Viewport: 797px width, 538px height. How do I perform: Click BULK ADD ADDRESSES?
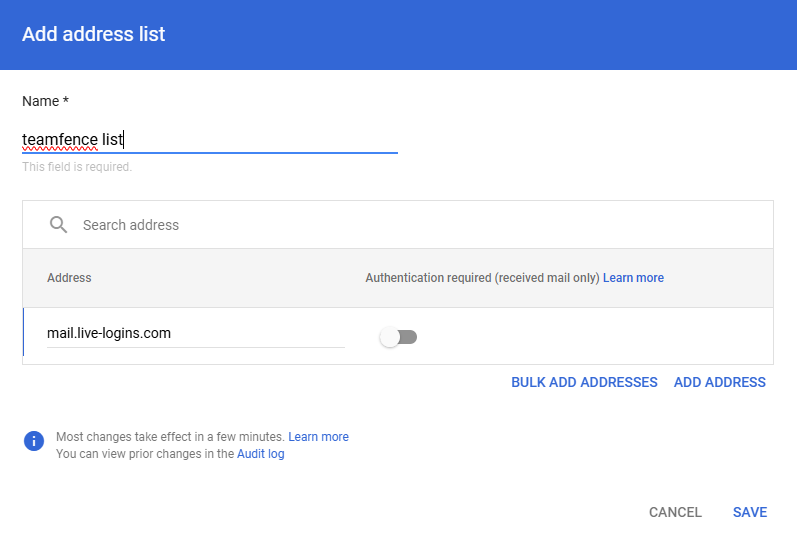tap(584, 382)
